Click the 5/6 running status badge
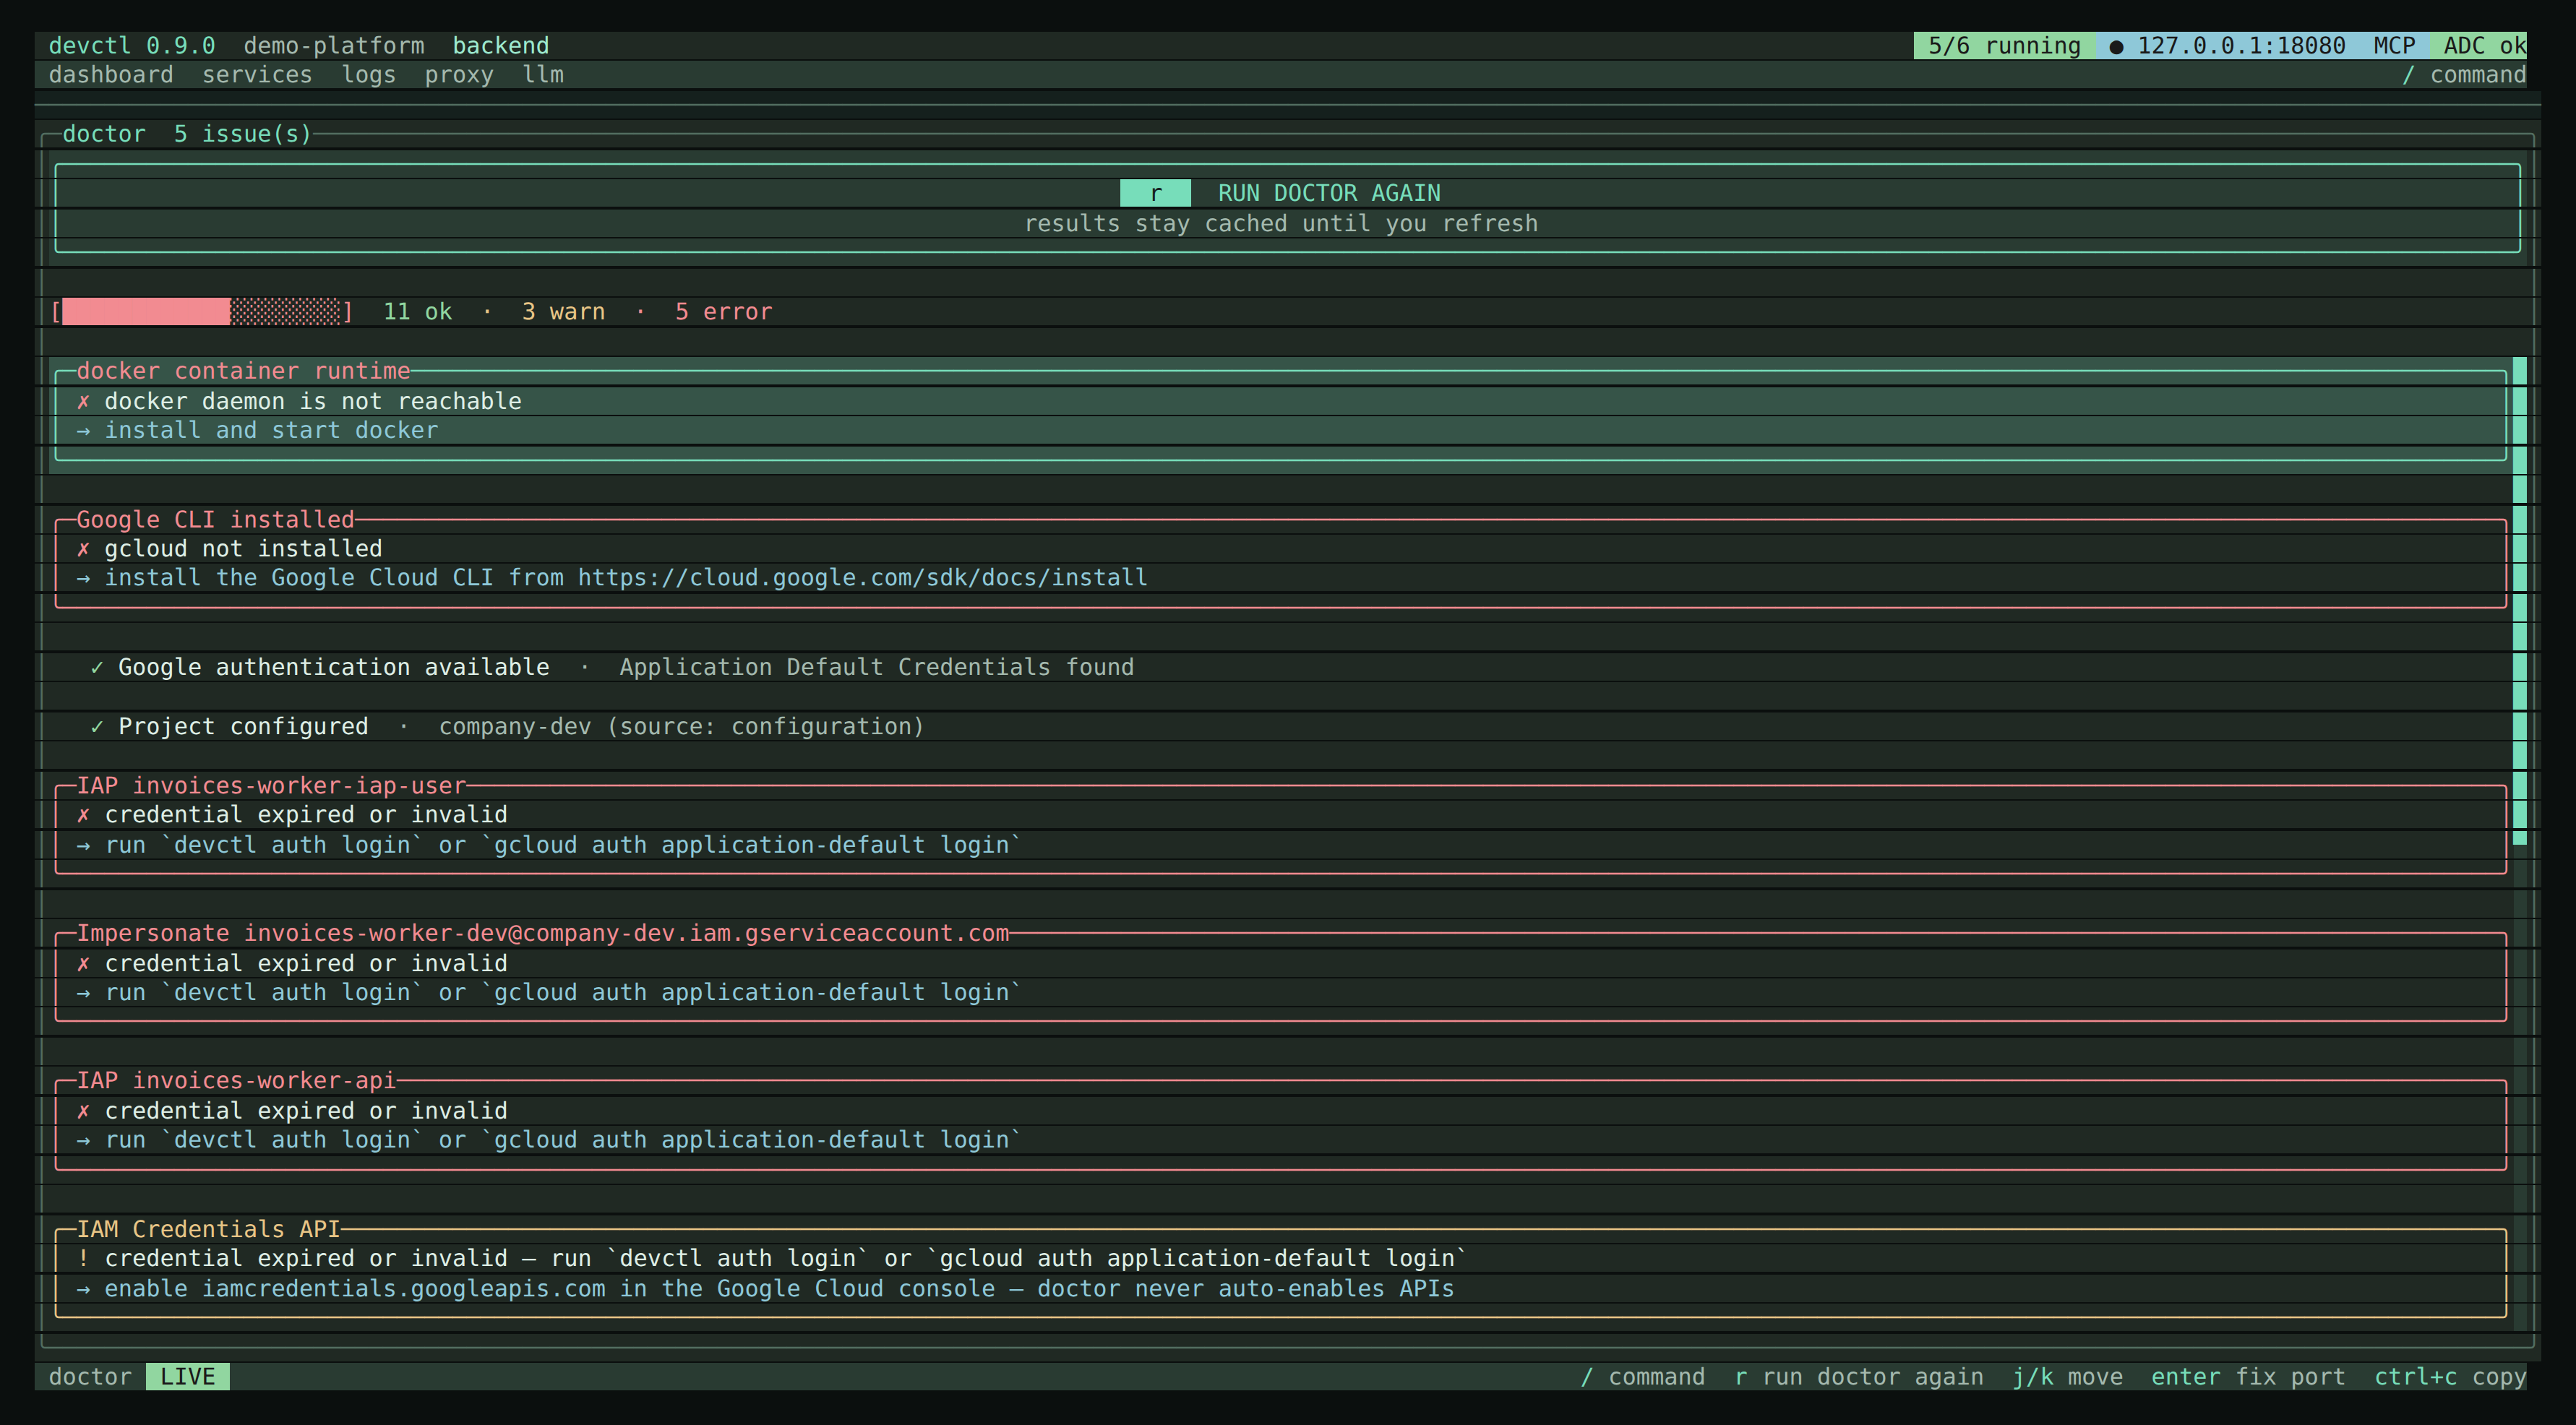The image size is (2576, 1425). [x=2004, y=46]
